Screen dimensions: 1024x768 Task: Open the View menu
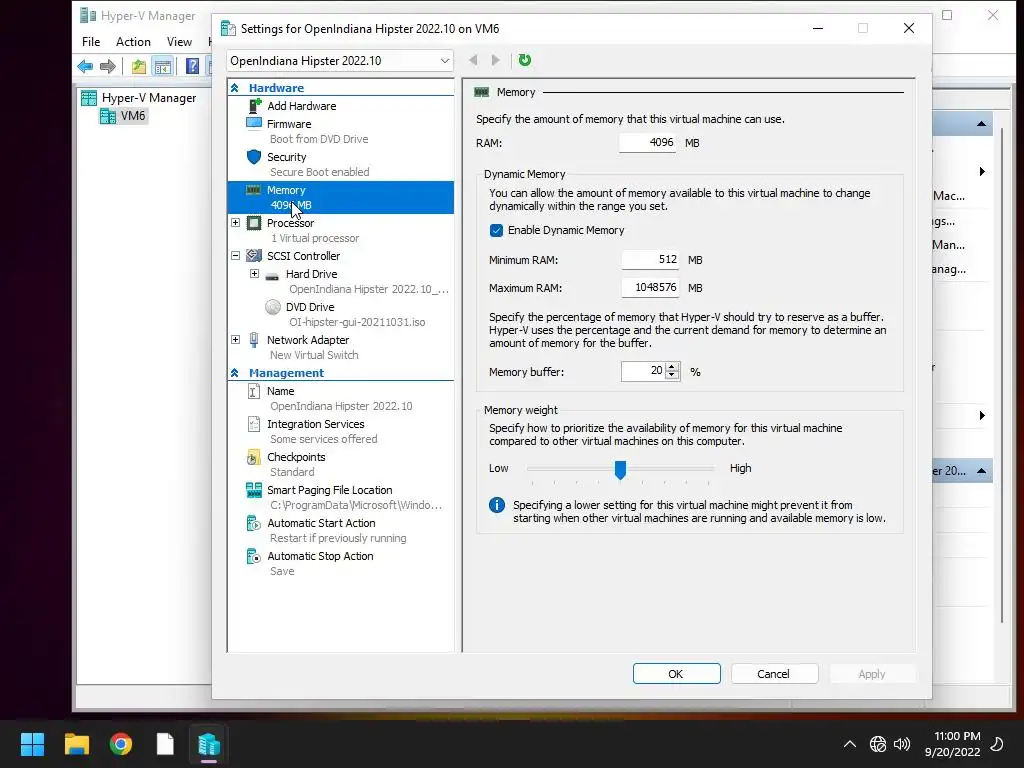179,42
